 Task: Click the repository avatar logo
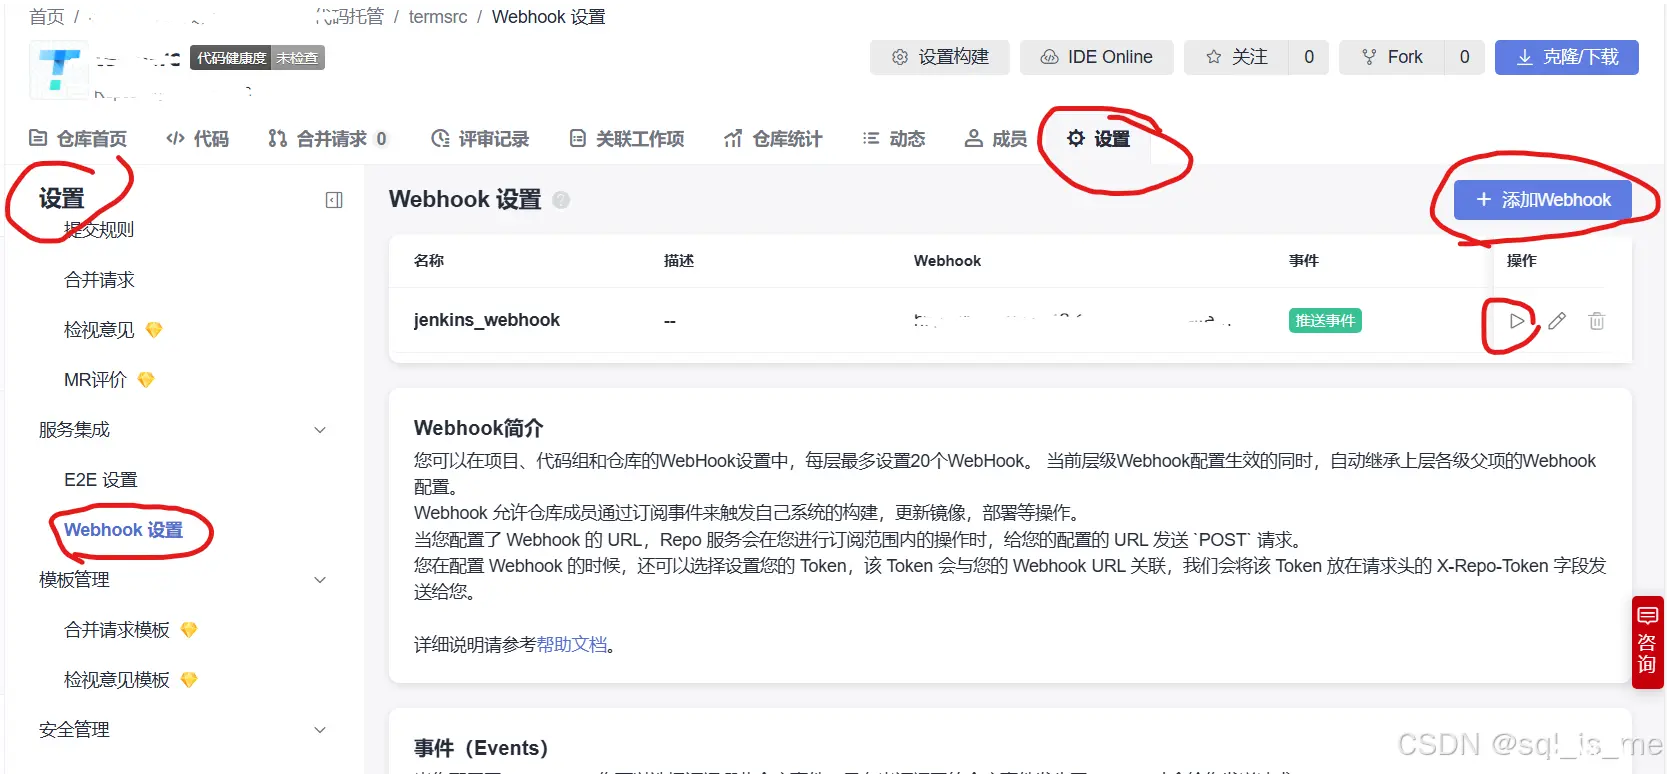(x=59, y=70)
